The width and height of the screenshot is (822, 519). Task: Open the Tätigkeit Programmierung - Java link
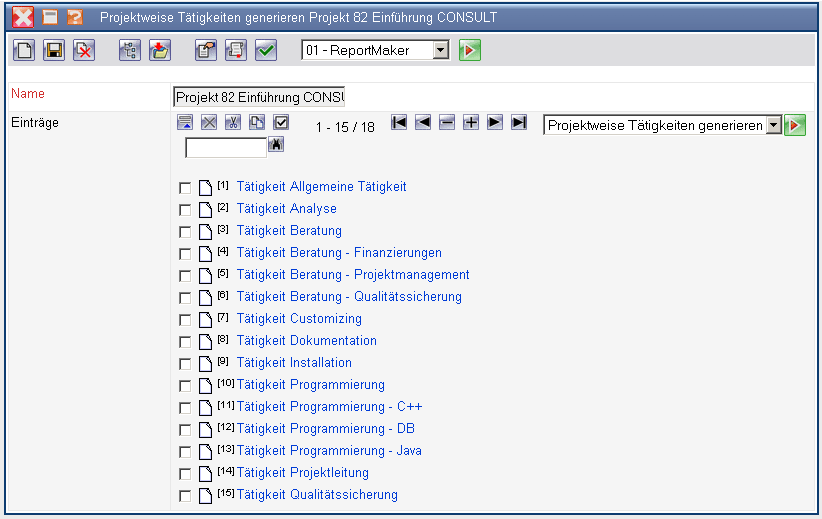click(x=329, y=451)
